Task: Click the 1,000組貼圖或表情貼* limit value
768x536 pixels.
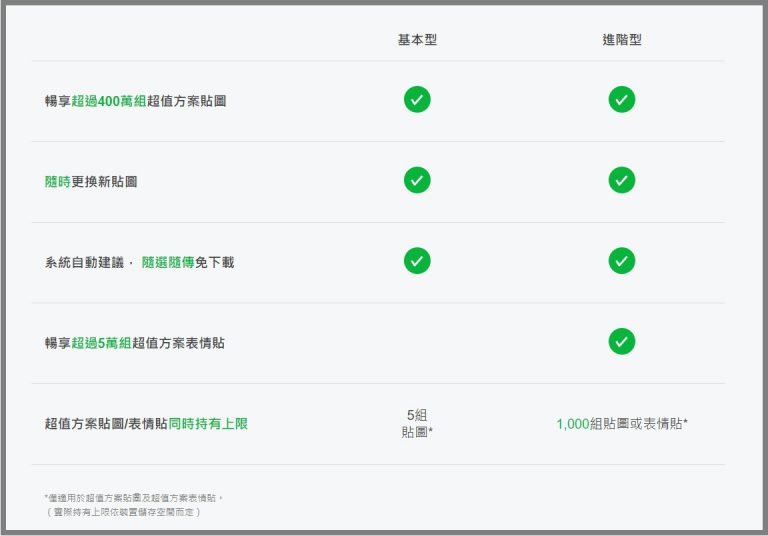Action: click(621, 424)
